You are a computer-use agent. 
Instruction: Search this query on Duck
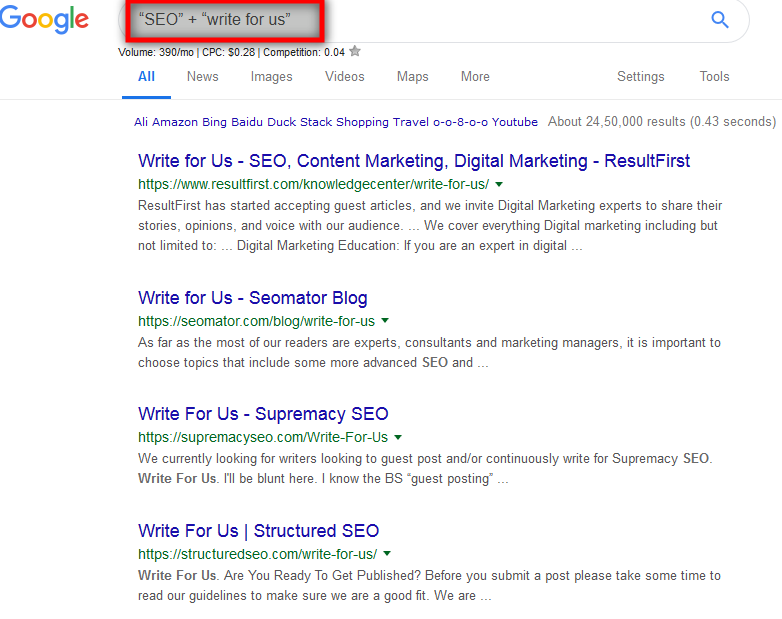[282, 122]
